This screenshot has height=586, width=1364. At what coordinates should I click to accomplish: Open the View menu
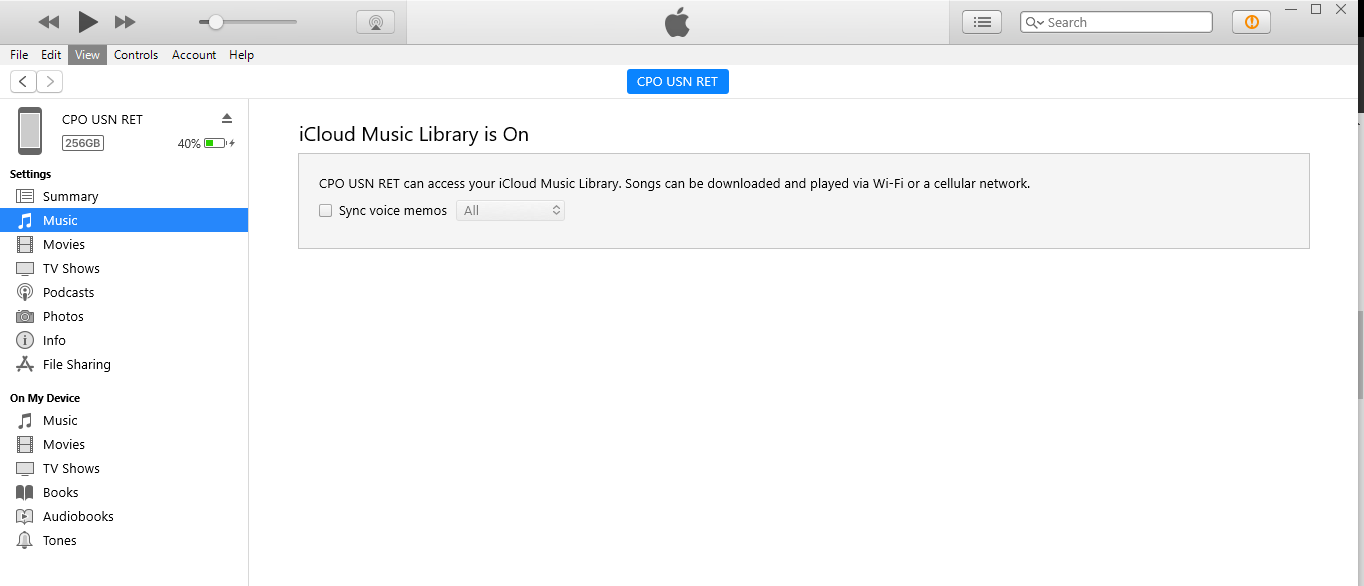(x=87, y=55)
